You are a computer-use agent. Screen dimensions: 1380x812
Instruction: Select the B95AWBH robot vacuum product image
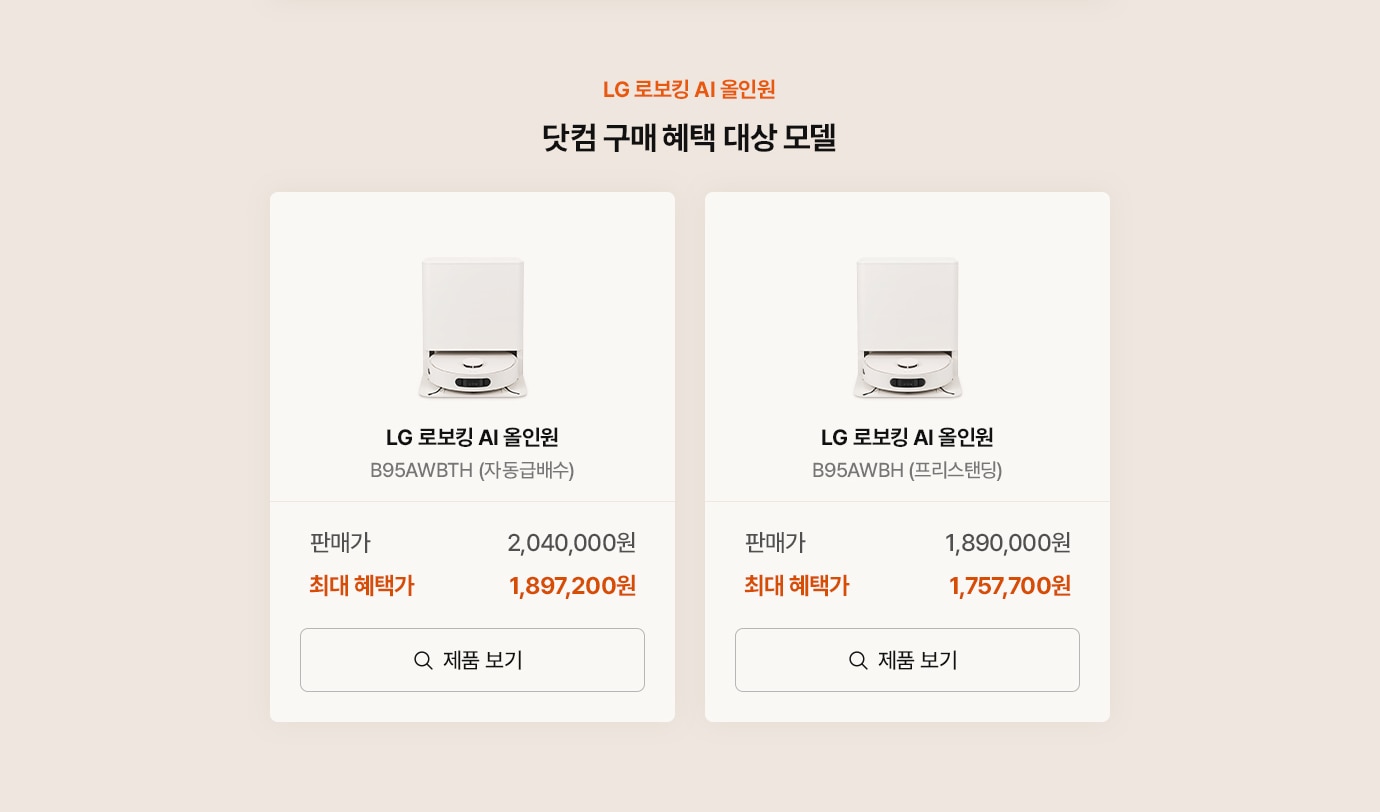[x=908, y=328]
